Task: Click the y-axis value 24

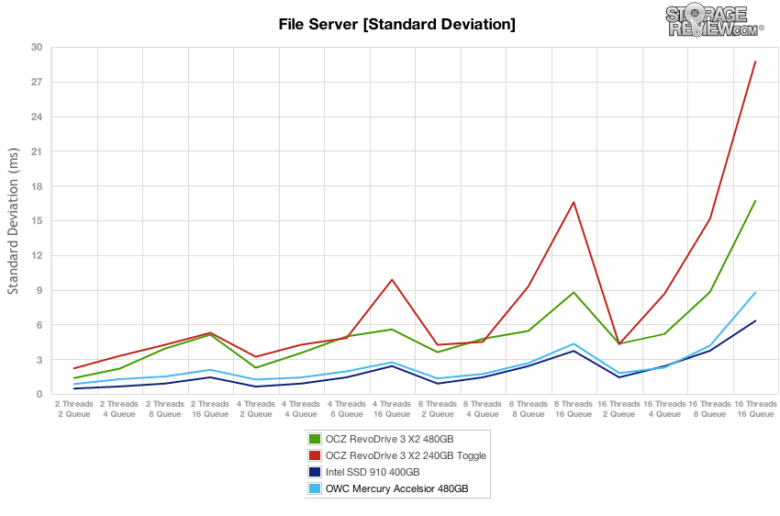Action: (37, 117)
